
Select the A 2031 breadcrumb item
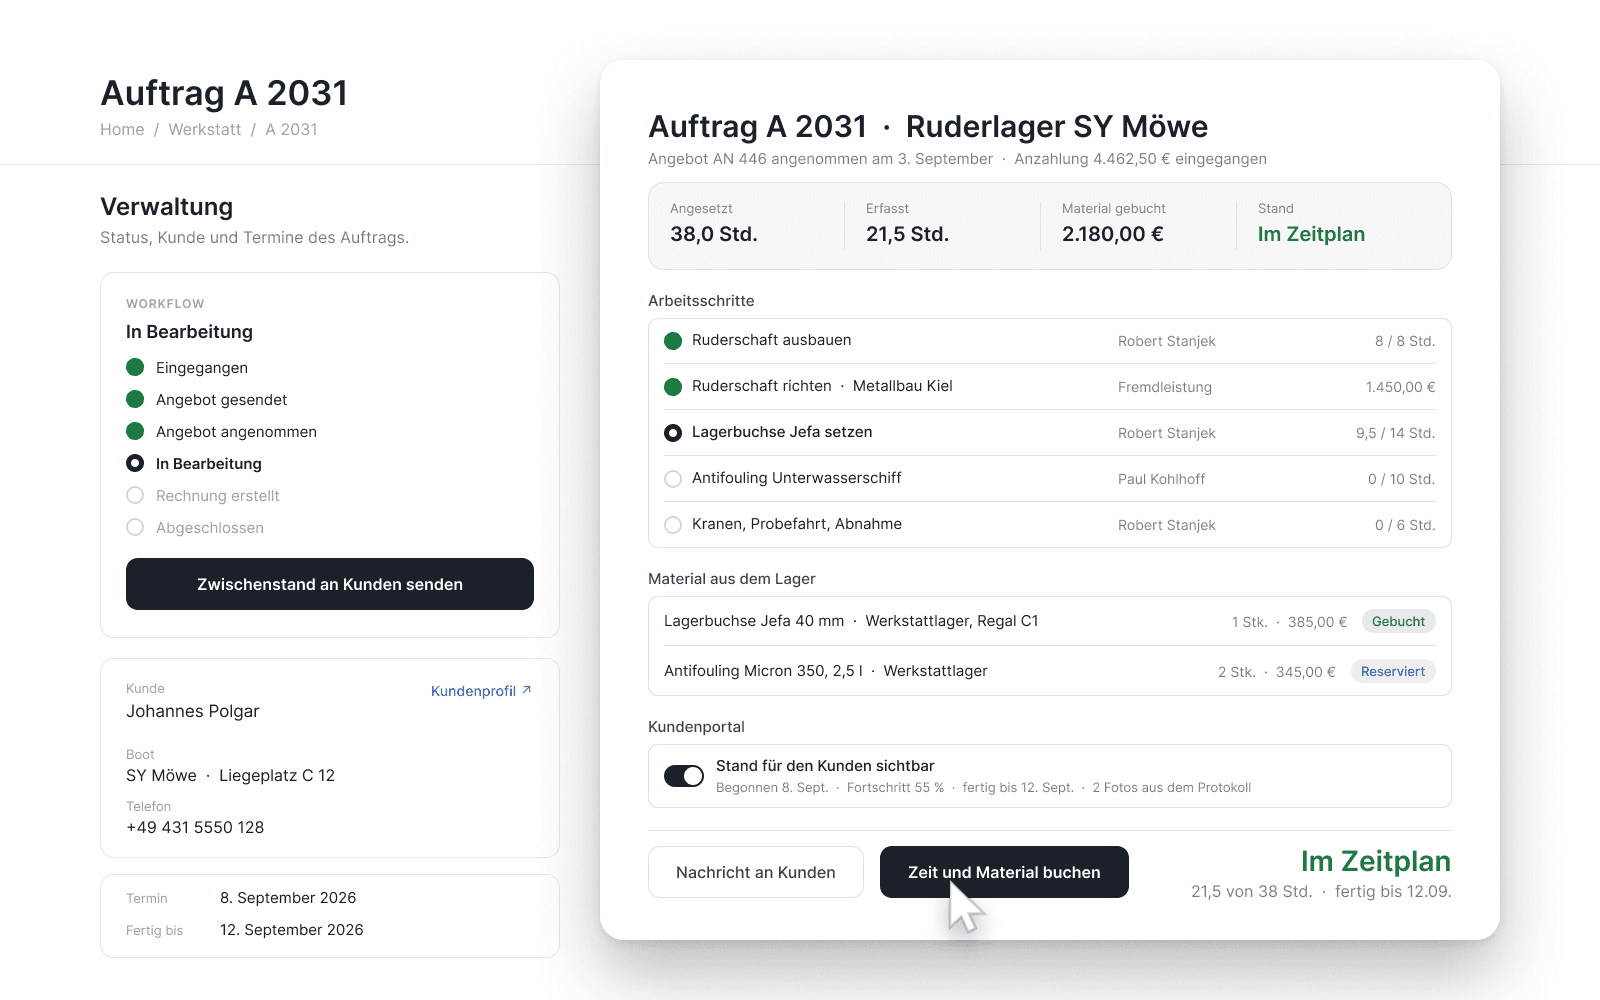point(291,129)
